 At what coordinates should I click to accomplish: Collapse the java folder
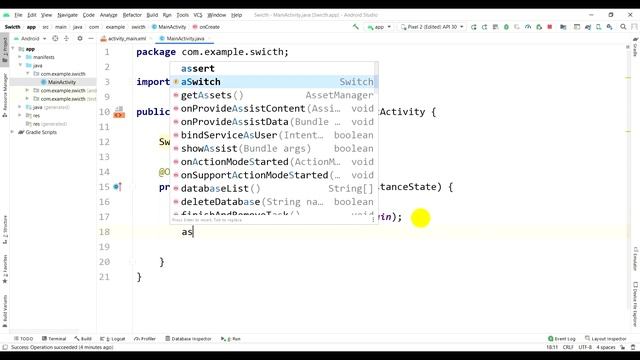pos(20,65)
